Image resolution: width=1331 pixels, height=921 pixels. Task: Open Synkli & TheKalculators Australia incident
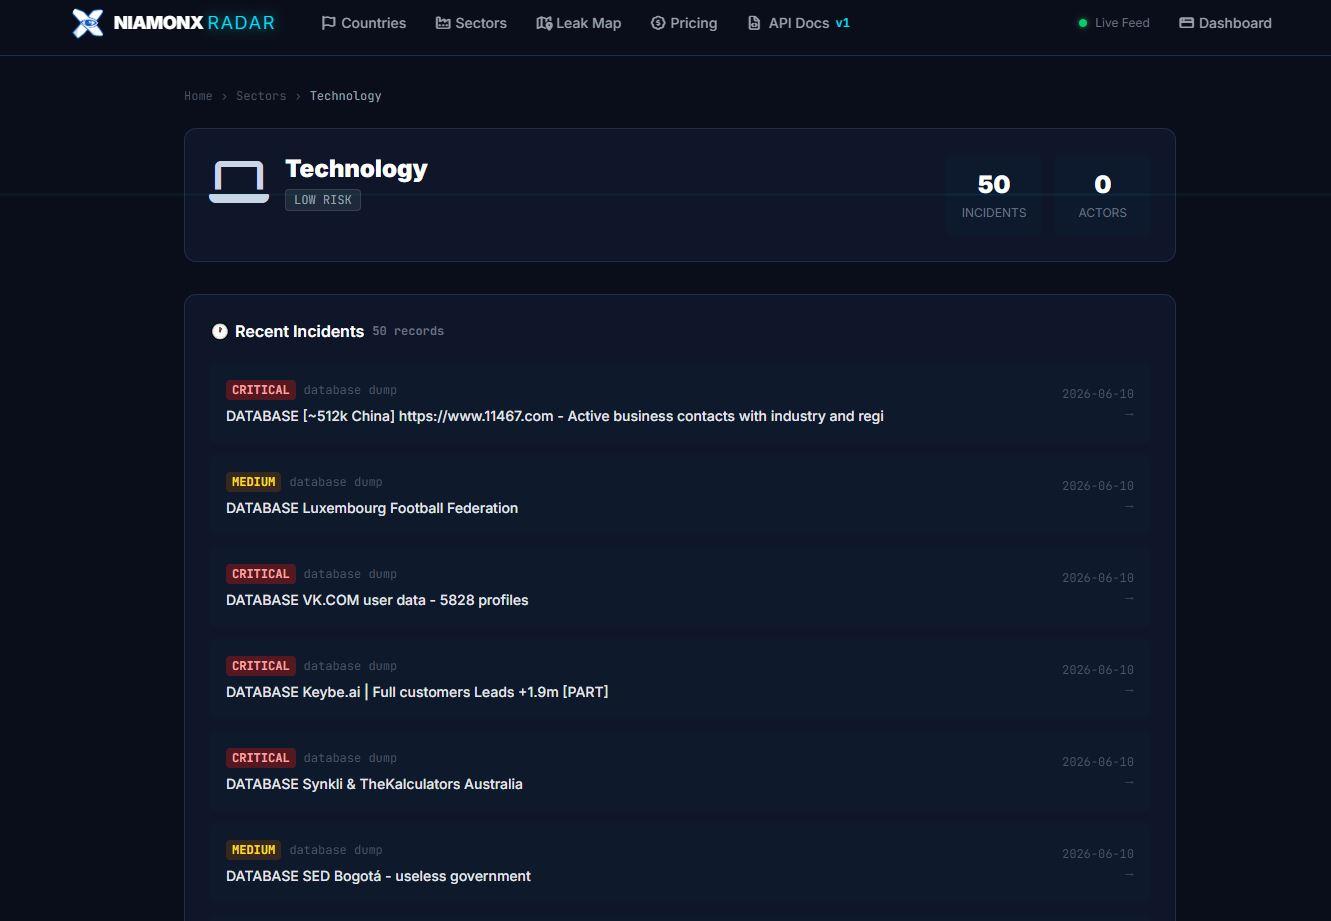[680, 772]
